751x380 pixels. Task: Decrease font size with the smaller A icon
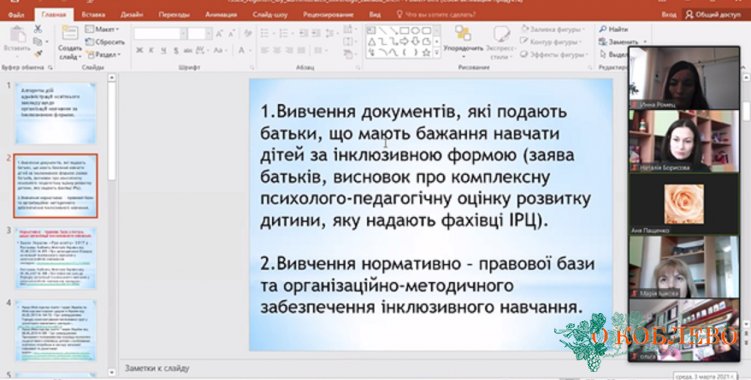click(231, 34)
